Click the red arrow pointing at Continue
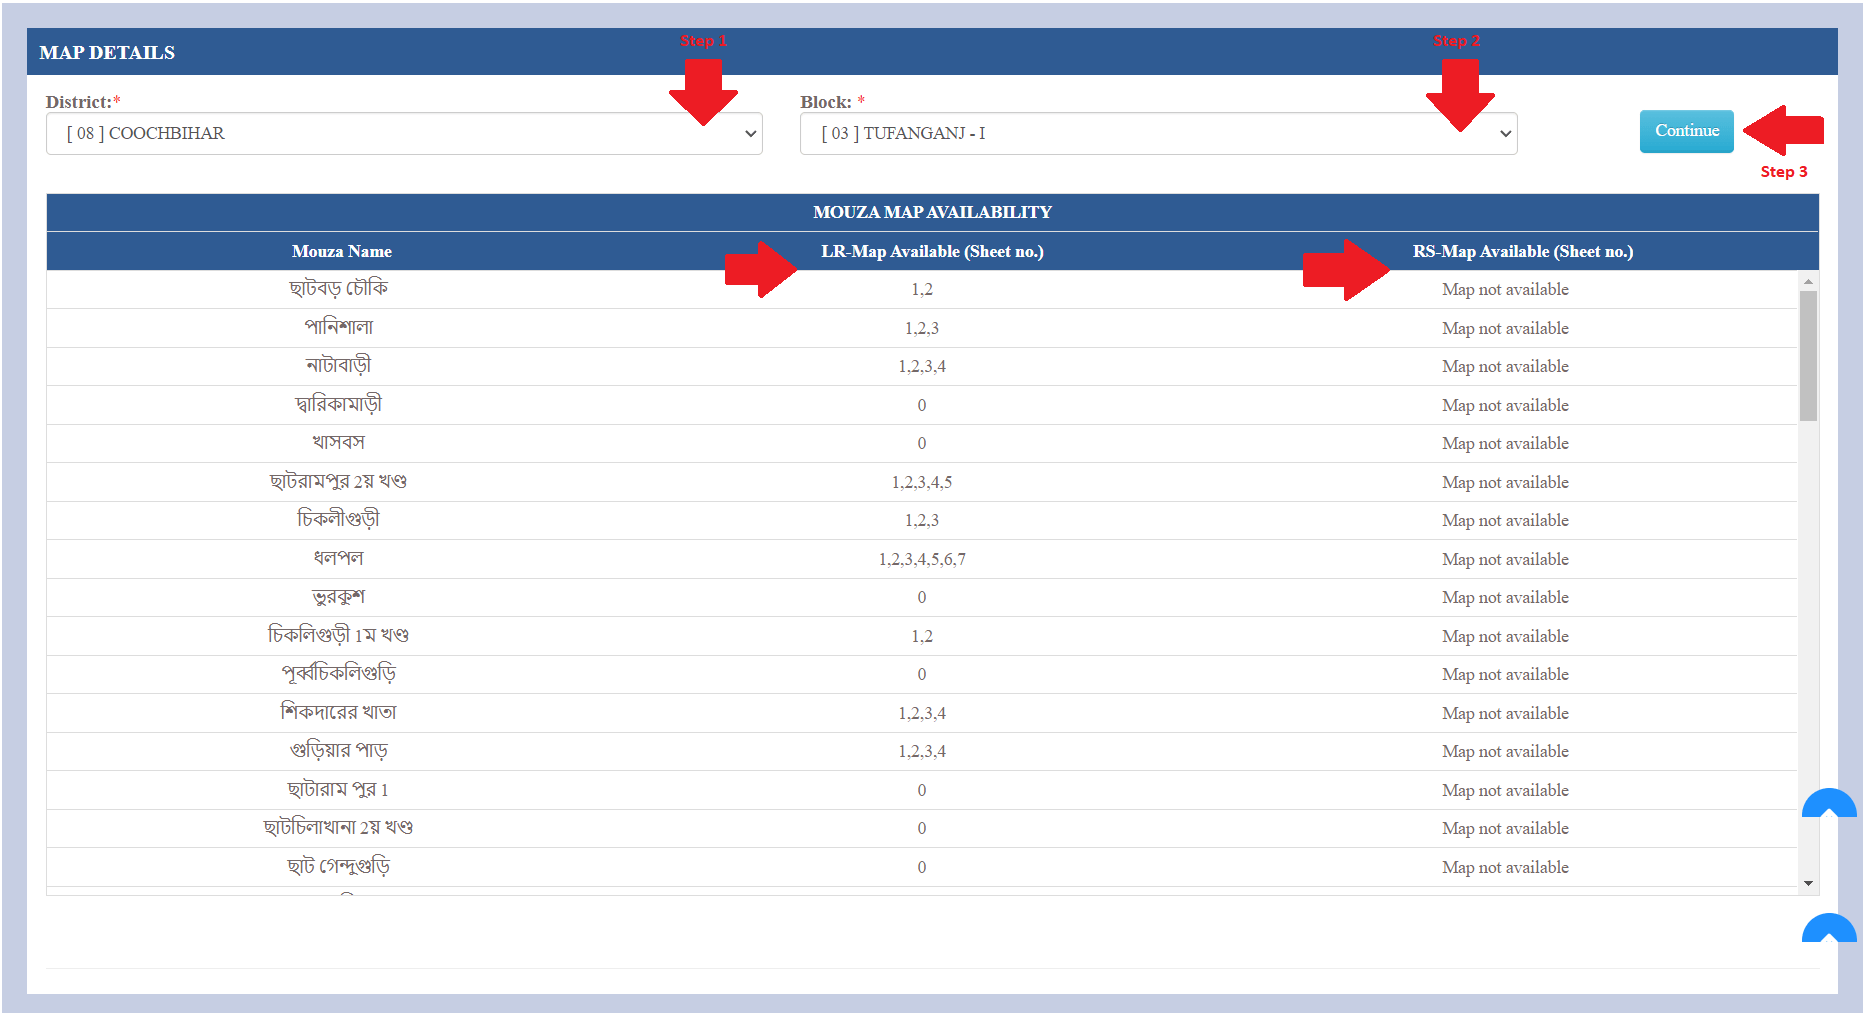The width and height of the screenshot is (1868, 1013). (x=1784, y=130)
